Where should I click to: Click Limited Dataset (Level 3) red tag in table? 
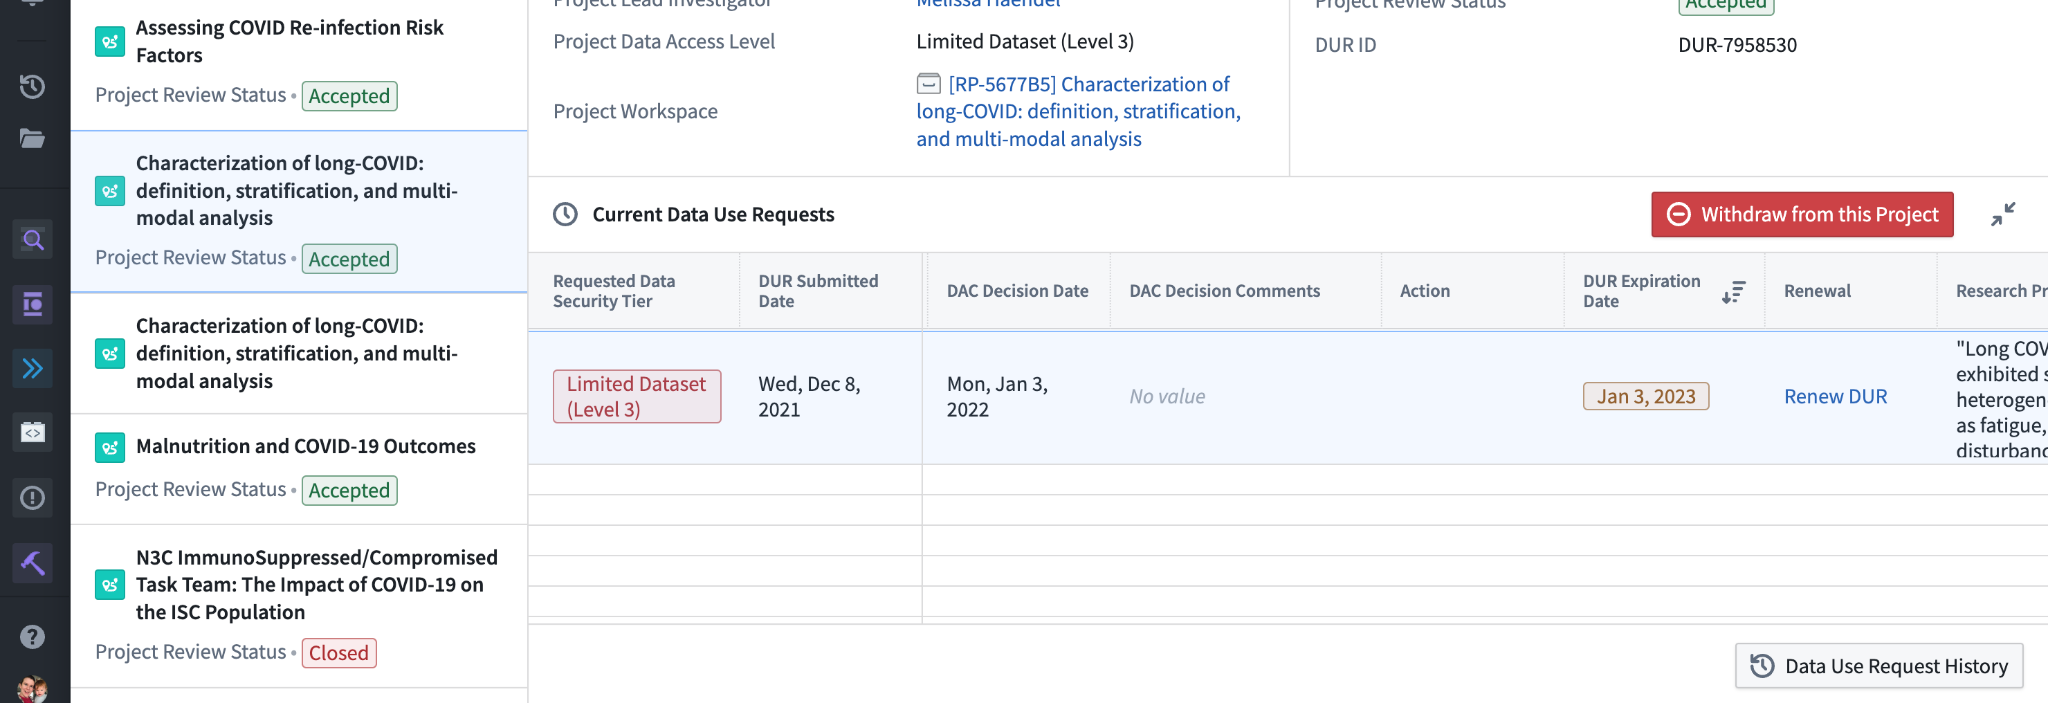point(637,397)
